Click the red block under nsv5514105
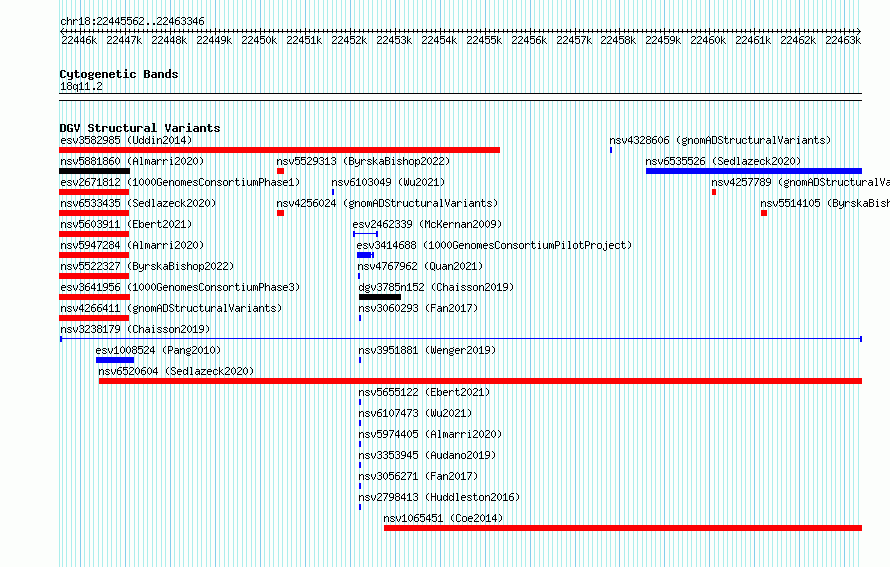 click(764, 213)
